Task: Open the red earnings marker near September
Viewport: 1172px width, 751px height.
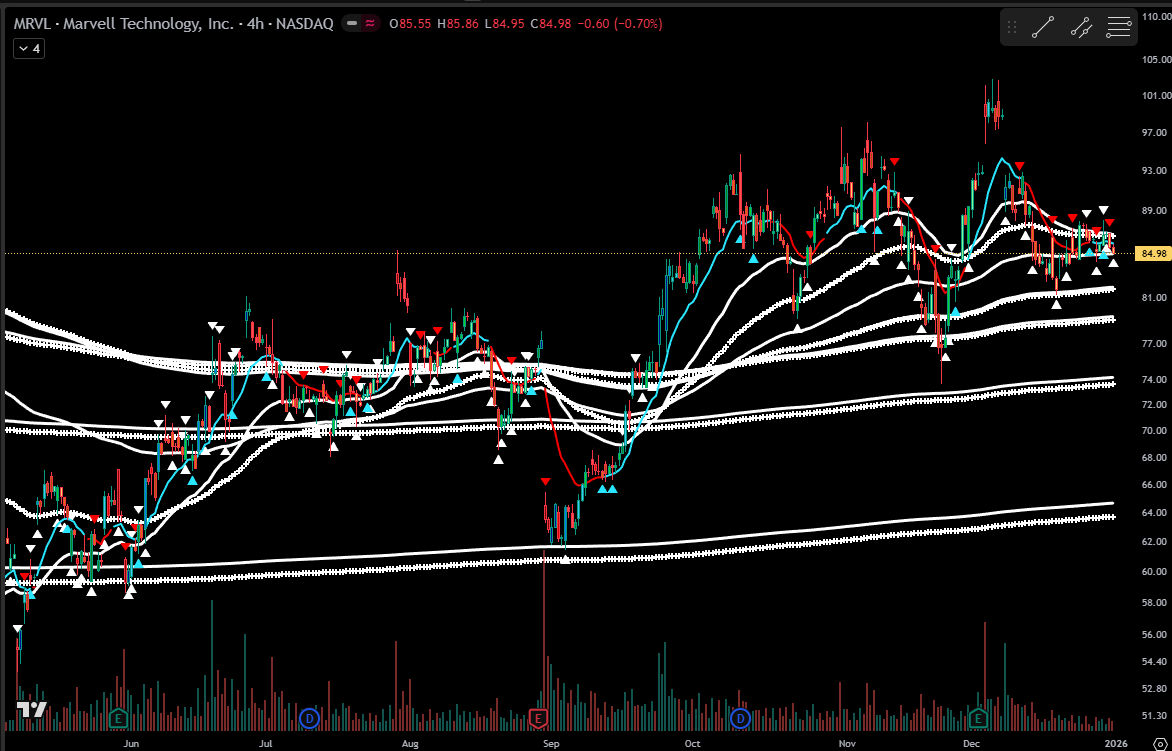Action: click(x=538, y=720)
